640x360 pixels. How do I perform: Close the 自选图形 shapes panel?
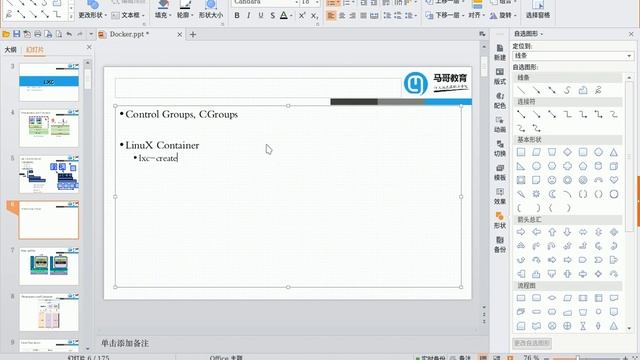pos(631,34)
